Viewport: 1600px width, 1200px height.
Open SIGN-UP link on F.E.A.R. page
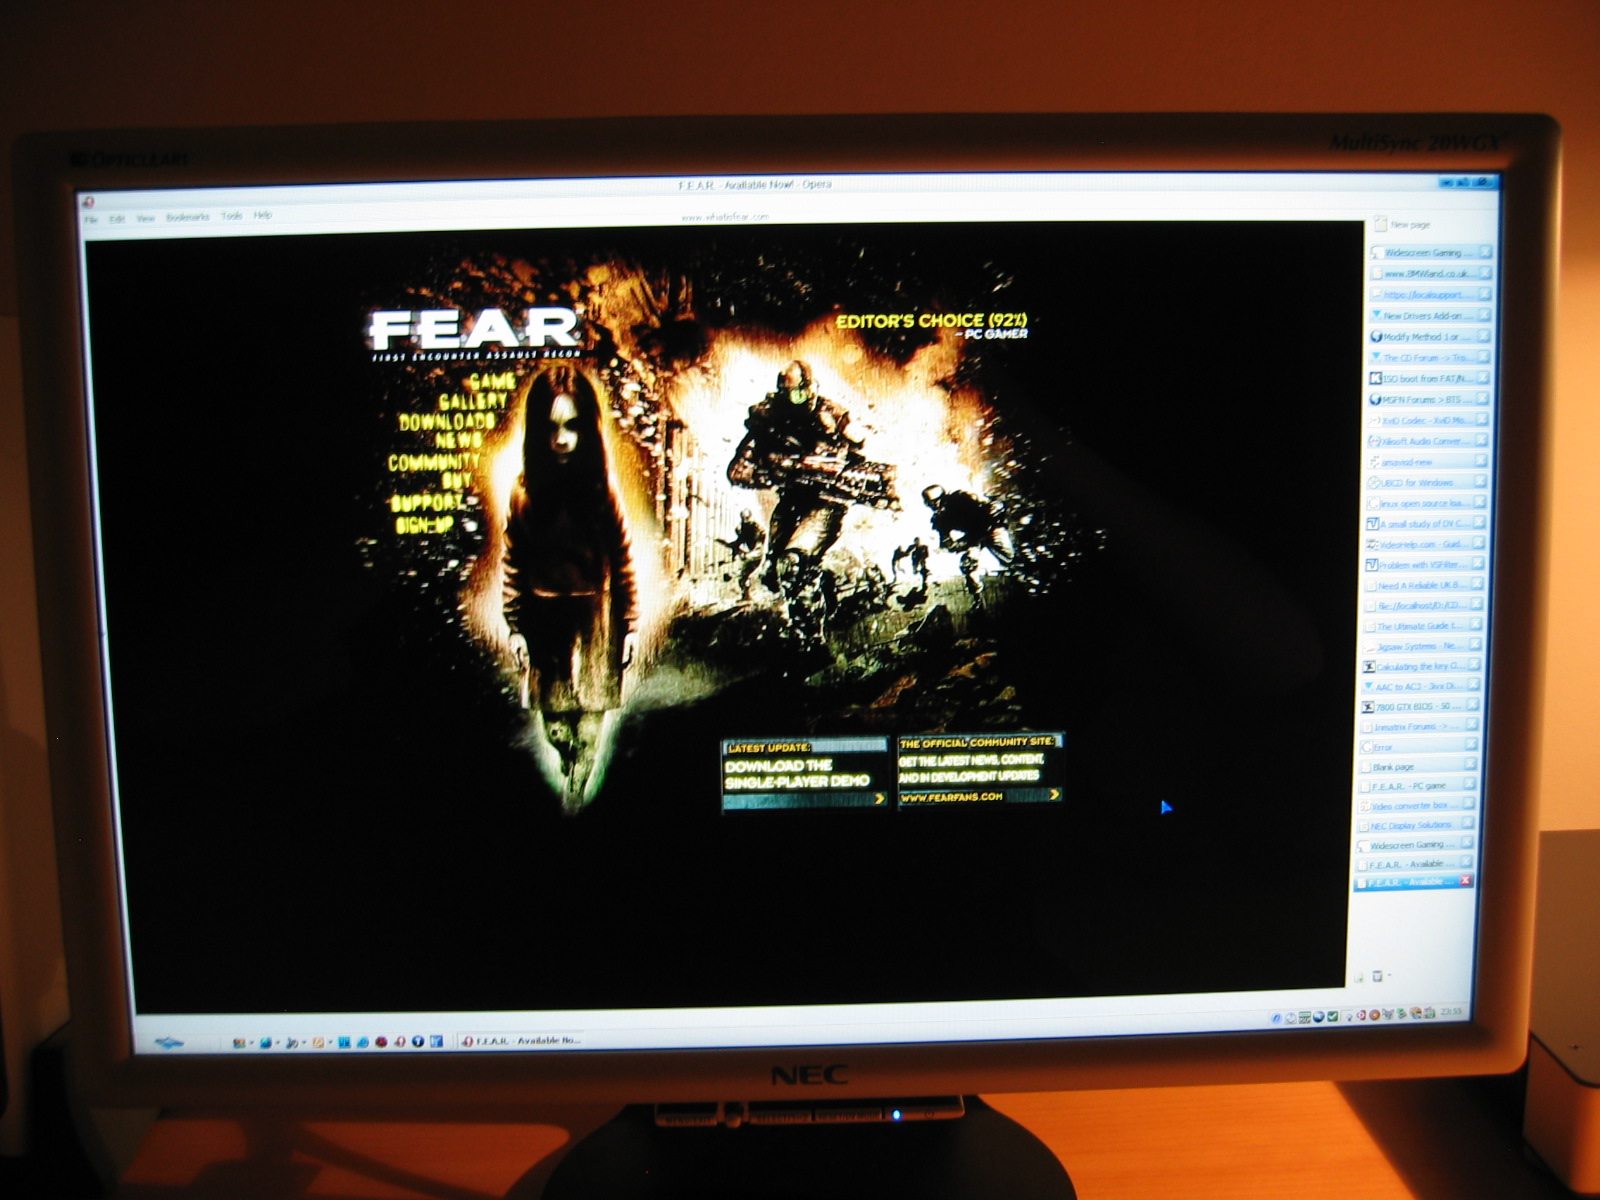[425, 524]
